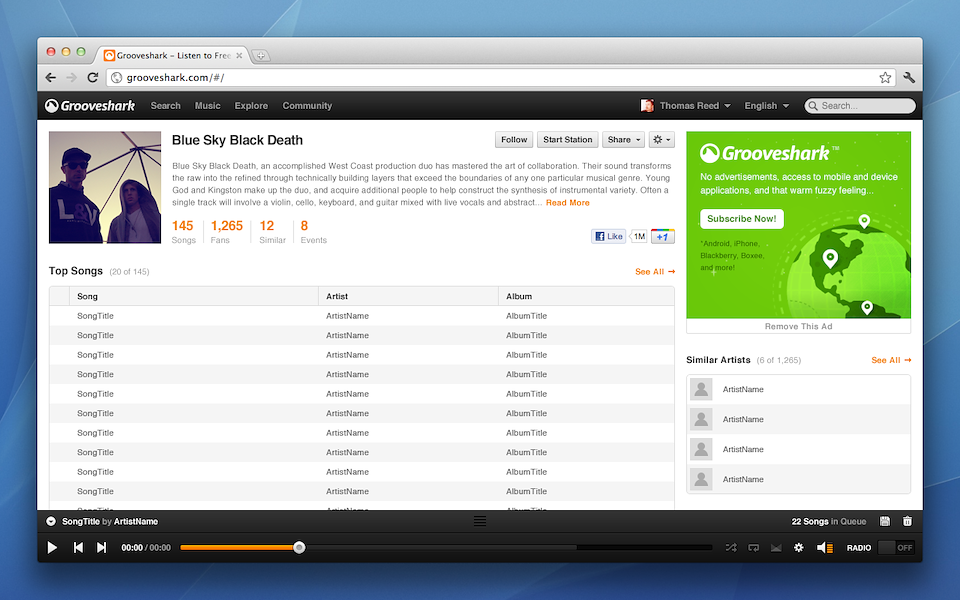Click the play button in the player
This screenshot has width=960, height=600.
click(52, 547)
